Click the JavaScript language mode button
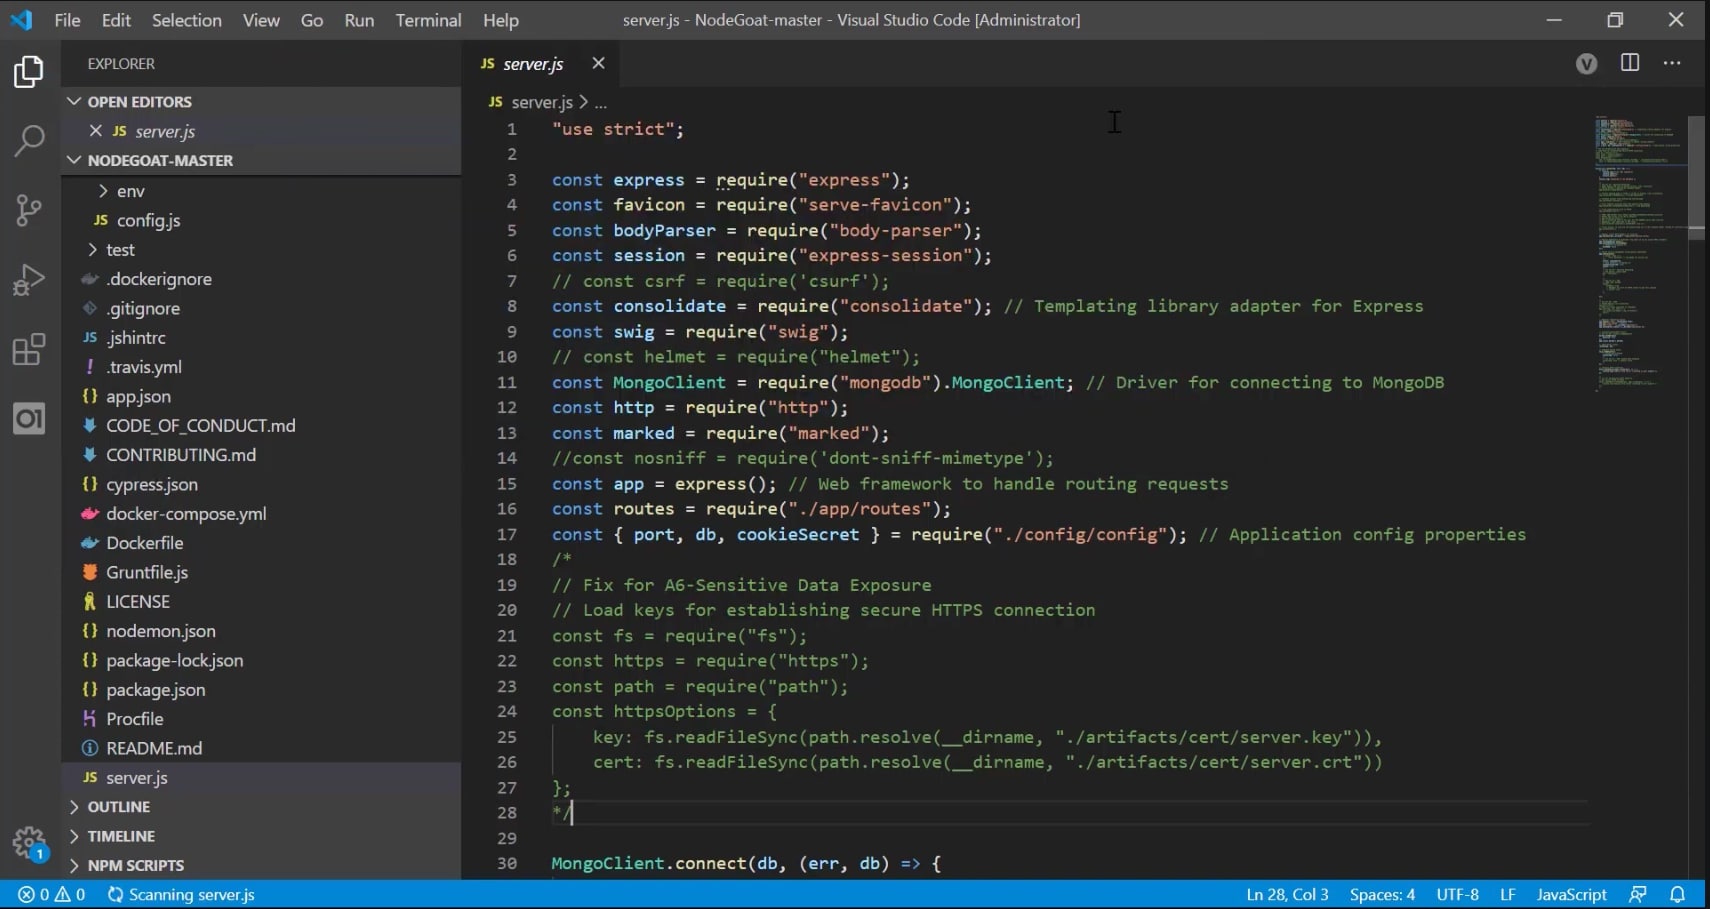Screen dimensions: 1710x909 point(1571,894)
